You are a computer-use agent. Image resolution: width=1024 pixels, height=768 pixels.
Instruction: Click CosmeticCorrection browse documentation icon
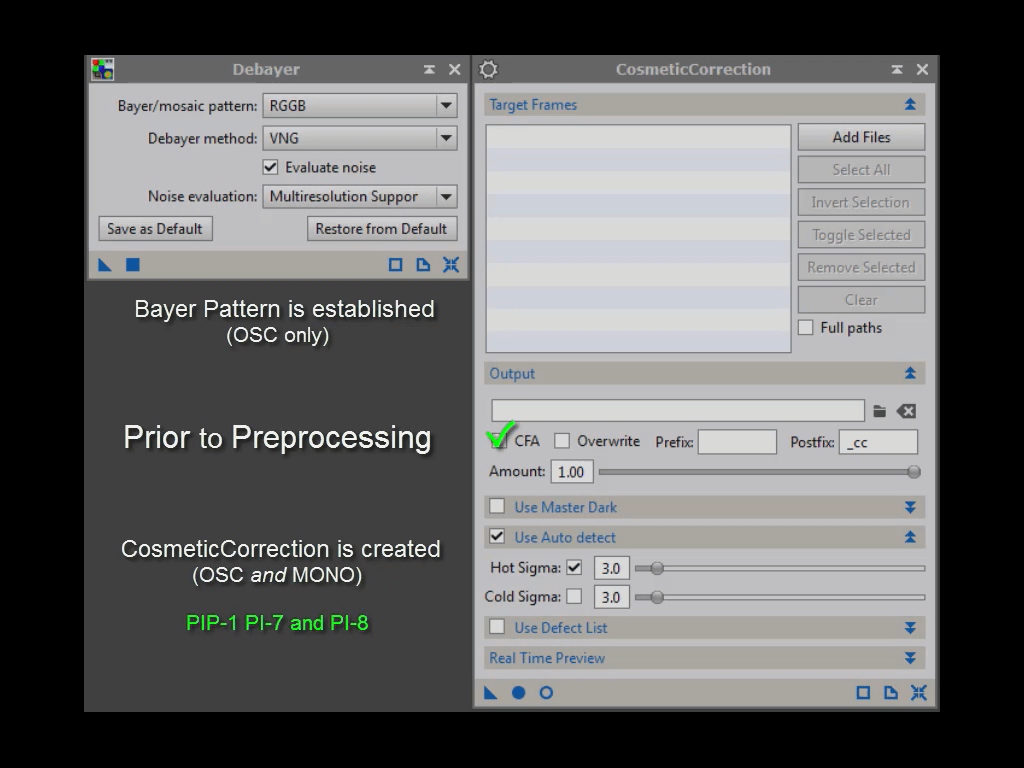tap(890, 693)
